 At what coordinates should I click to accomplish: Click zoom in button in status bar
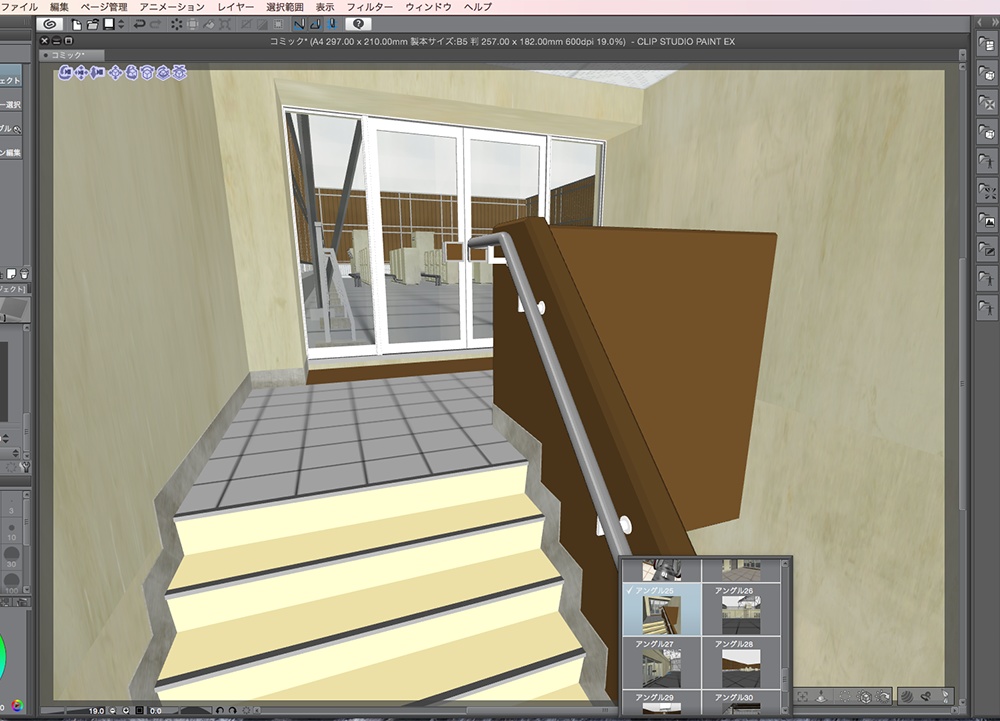(x=126, y=710)
